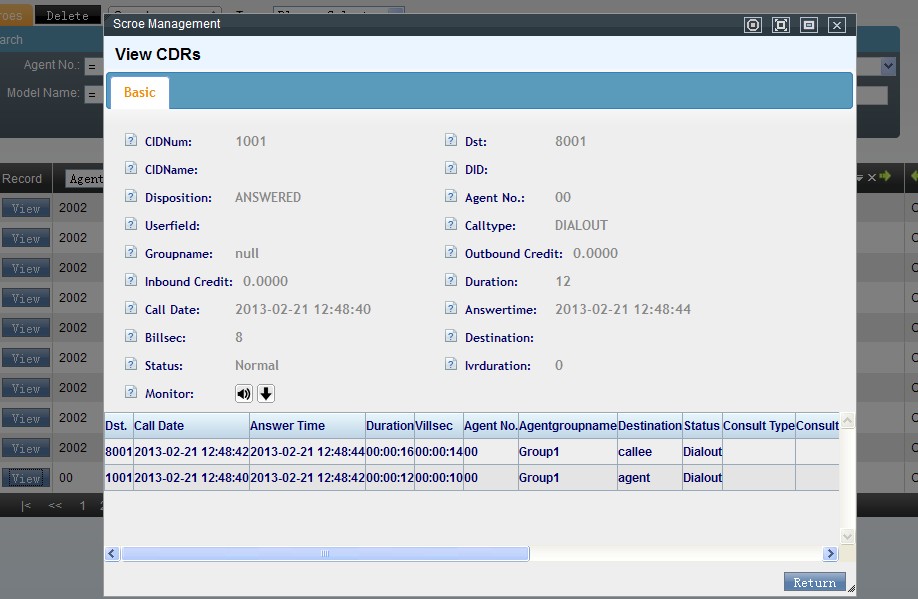The height and width of the screenshot is (599, 918).
Task: Click the help icon next to Disposition
Action: click(x=130, y=197)
